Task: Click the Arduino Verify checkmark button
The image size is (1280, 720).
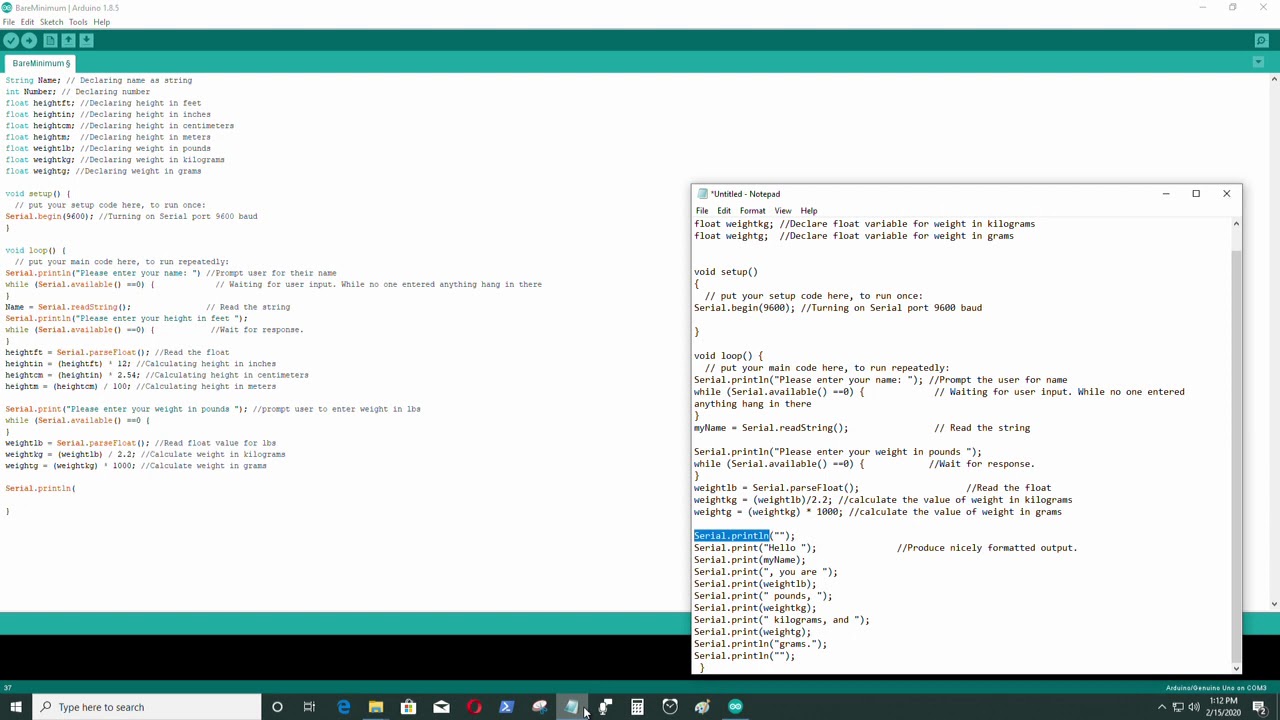Action: click(x=11, y=40)
